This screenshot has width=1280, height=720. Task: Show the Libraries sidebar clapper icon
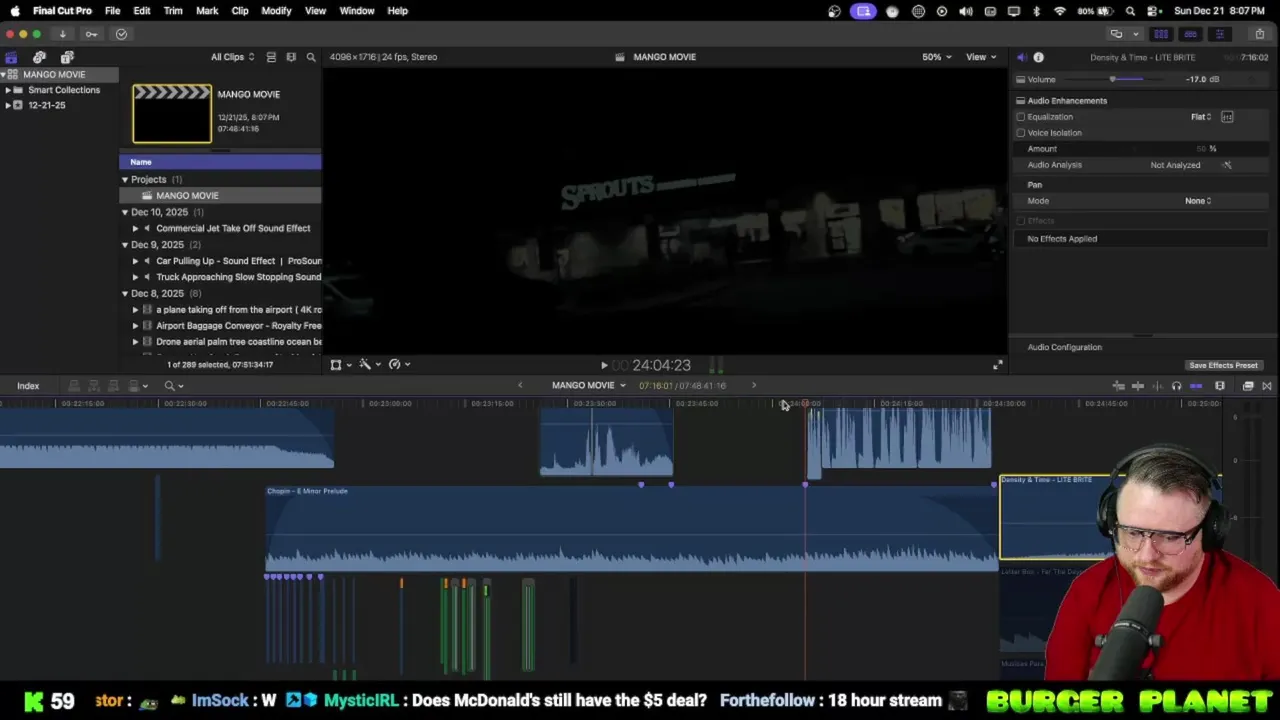coord(11,57)
